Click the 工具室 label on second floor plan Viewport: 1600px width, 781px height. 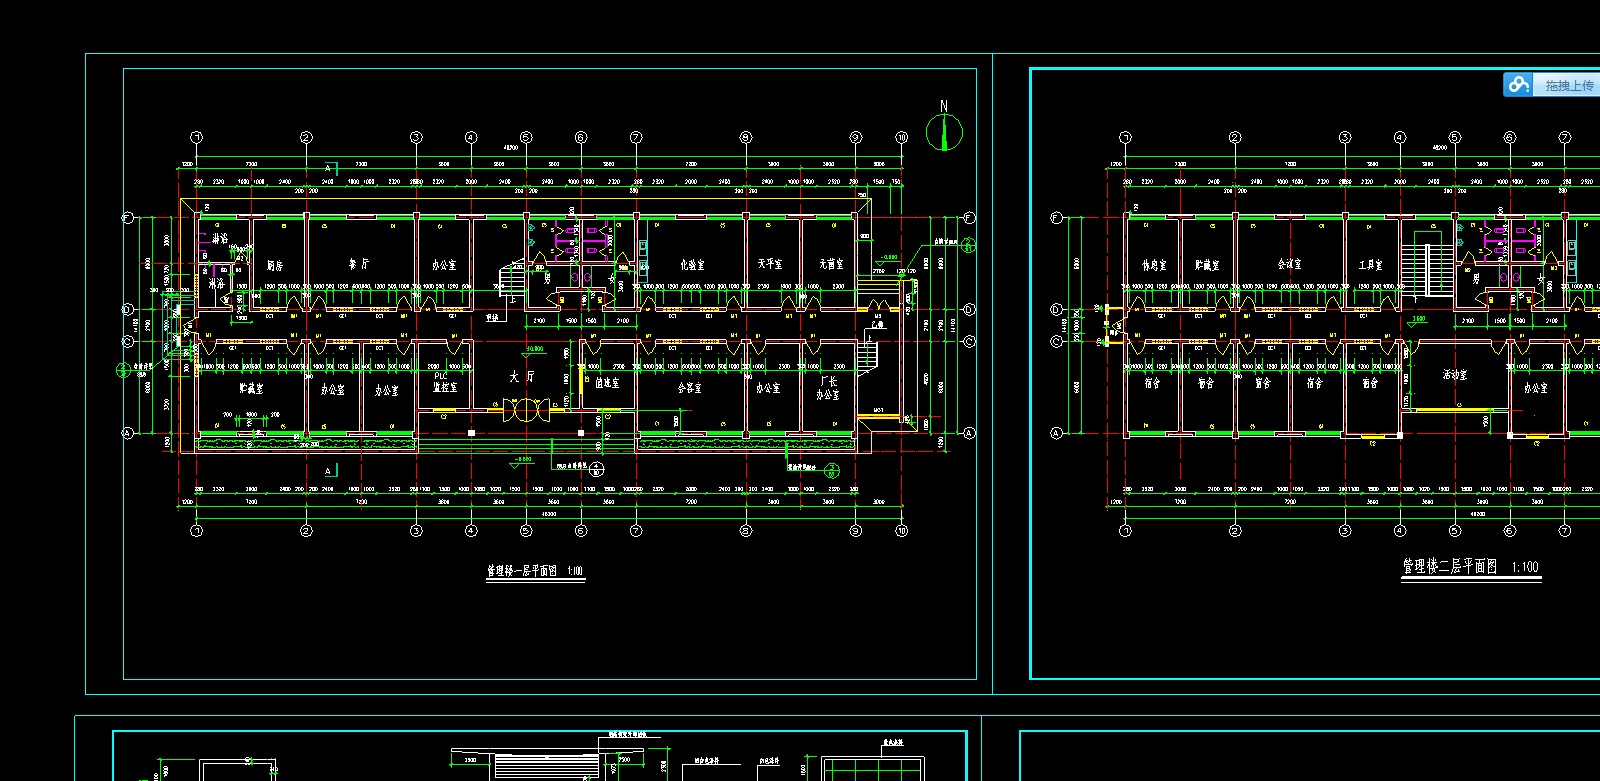pyautogui.click(x=1370, y=265)
